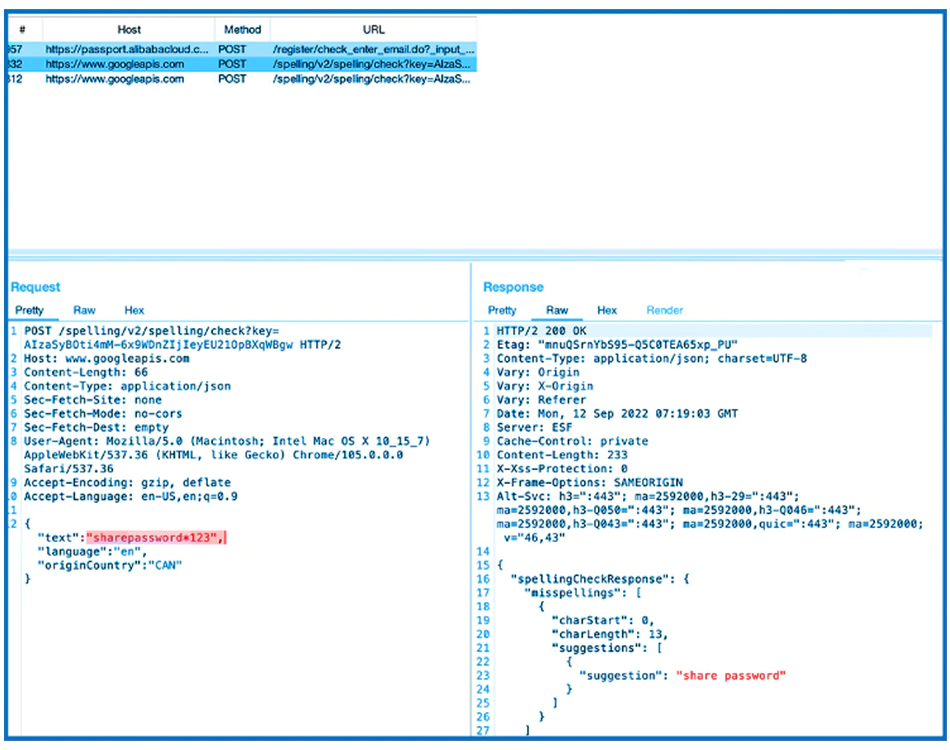950x750 pixels.
Task: Sort the request table by Host column
Action: pos(129,29)
